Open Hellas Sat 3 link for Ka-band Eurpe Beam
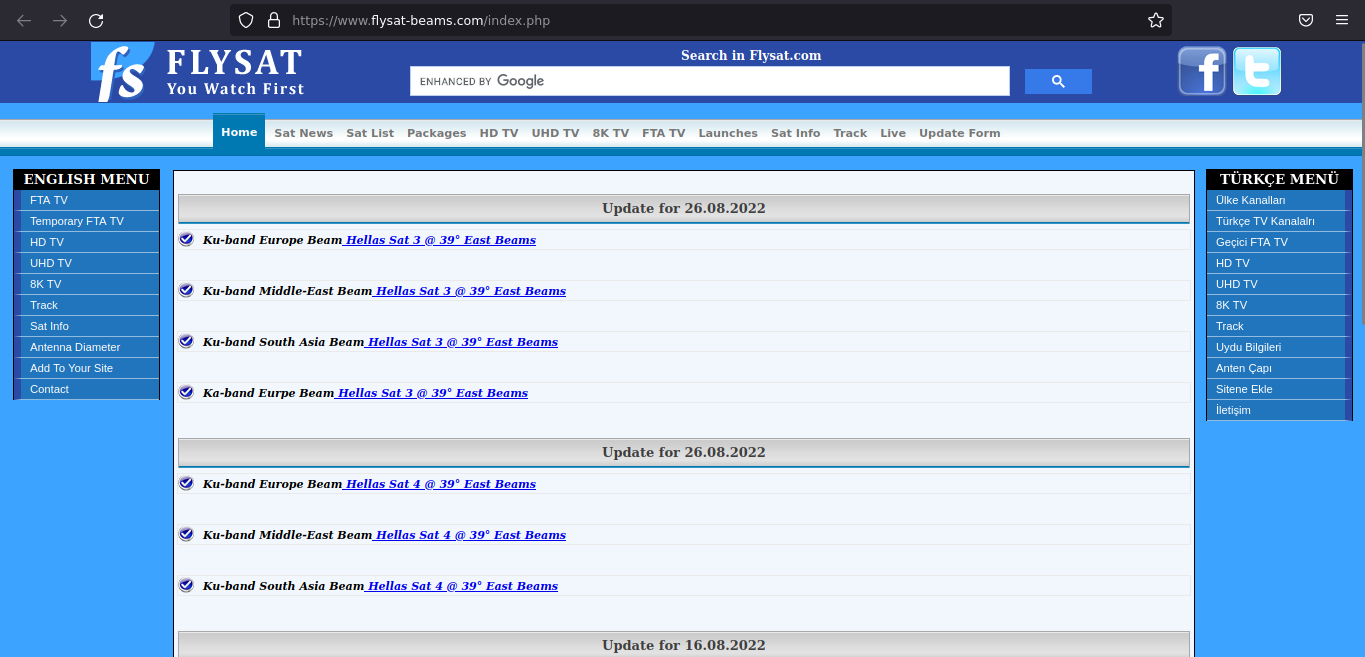 click(x=431, y=393)
